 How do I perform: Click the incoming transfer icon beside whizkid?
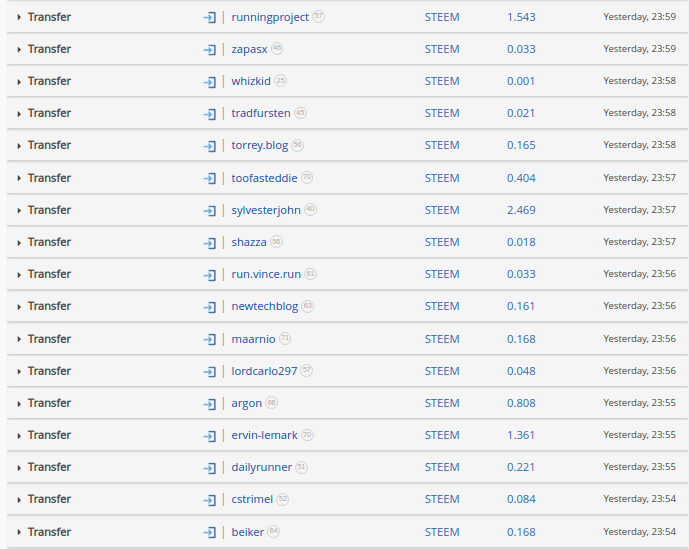(x=210, y=82)
